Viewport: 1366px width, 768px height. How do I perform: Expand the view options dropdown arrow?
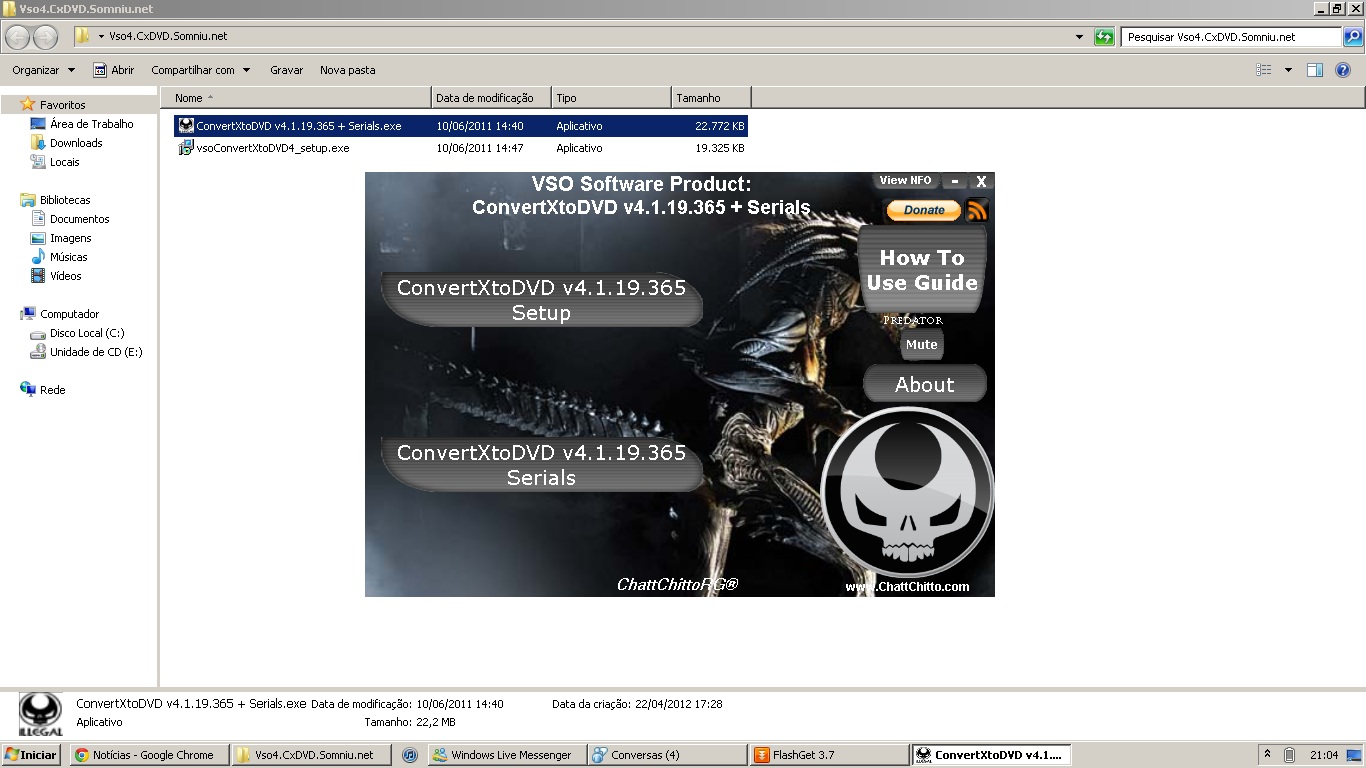1288,70
